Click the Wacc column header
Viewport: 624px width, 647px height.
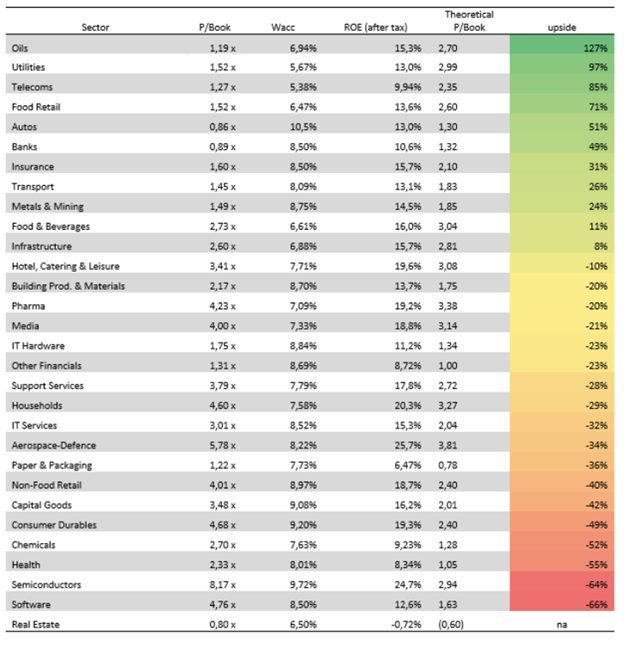coord(283,28)
